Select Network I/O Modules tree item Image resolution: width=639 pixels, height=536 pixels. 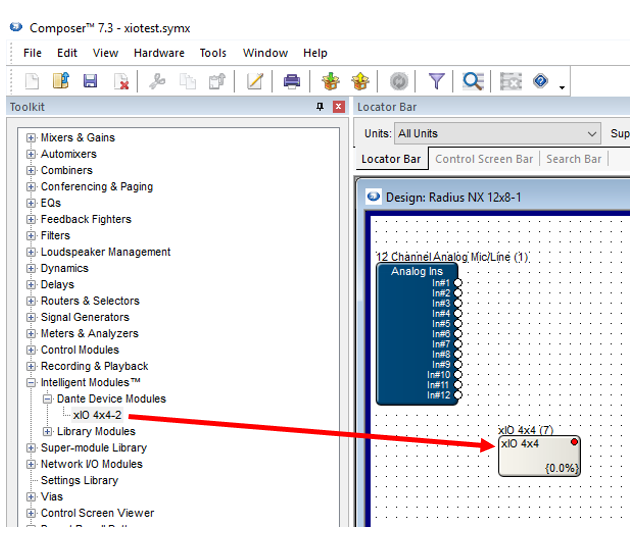[x=92, y=464]
